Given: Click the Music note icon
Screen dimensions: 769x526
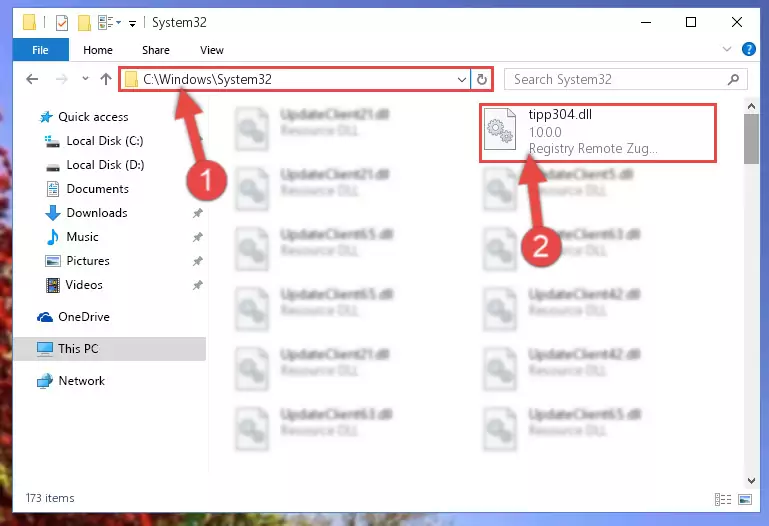Looking at the screenshot, I should tap(52, 237).
